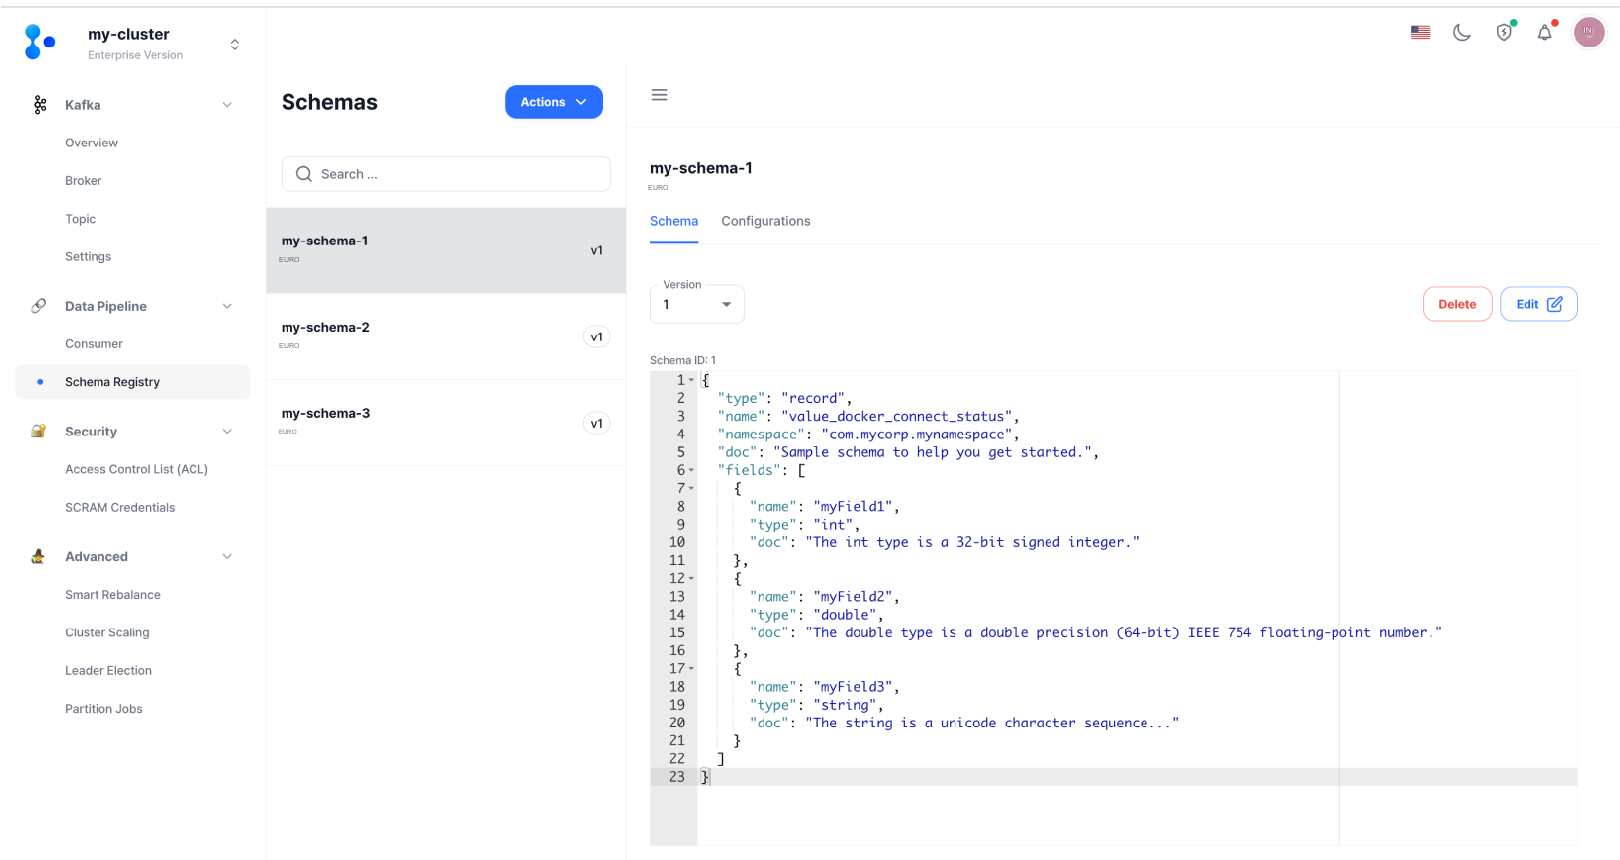This screenshot has width=1620, height=860.
Task: Click the Data Pipeline link icon
Action: pyautogui.click(x=39, y=306)
